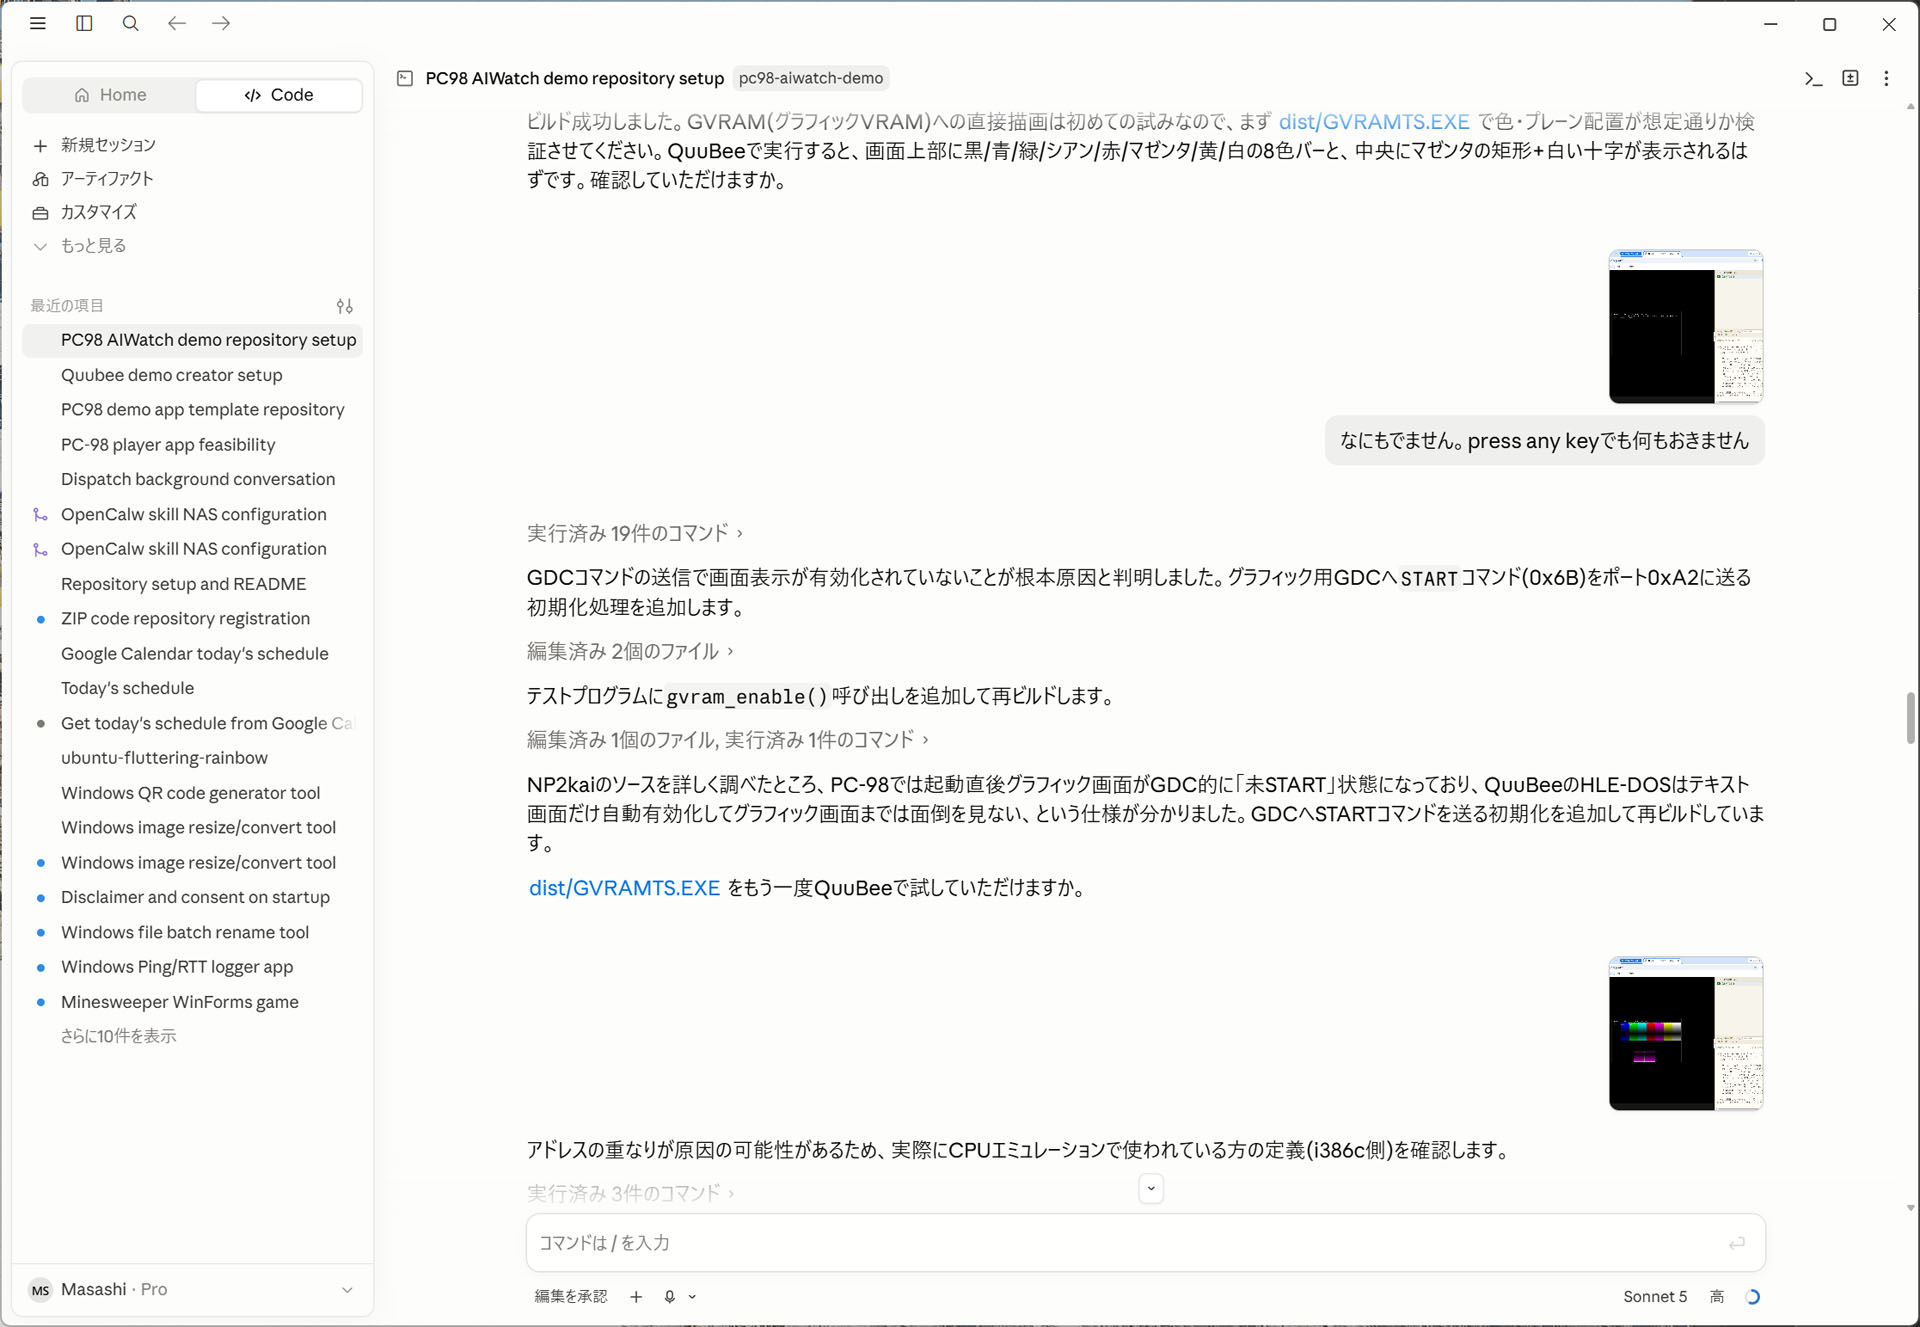Open the three-dot session options menu
This screenshot has height=1327, width=1920.
(x=1886, y=78)
